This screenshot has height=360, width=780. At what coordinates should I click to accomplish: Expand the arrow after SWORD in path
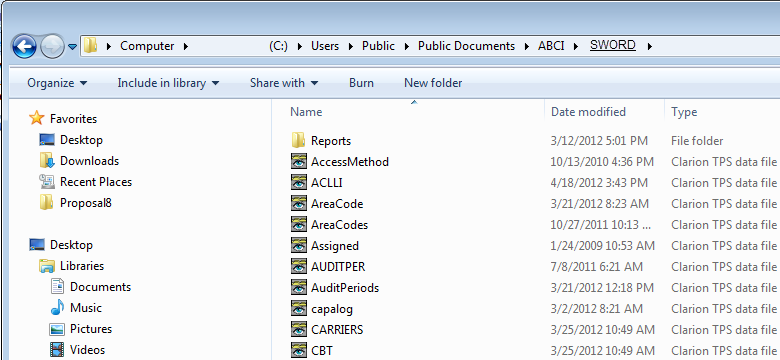(649, 46)
